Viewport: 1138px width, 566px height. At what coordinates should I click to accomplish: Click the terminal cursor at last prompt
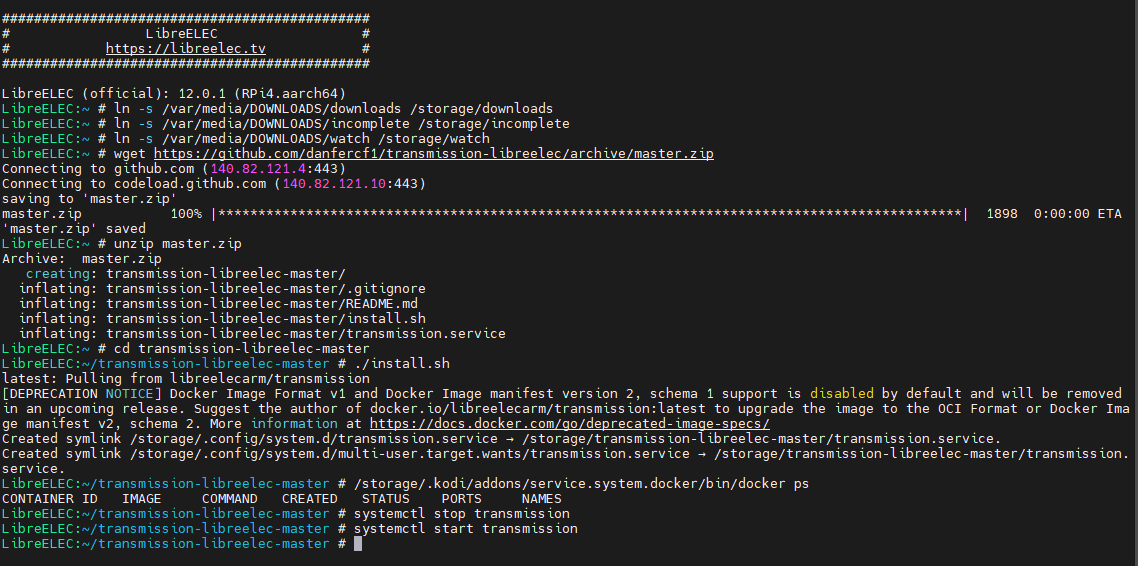pos(357,544)
